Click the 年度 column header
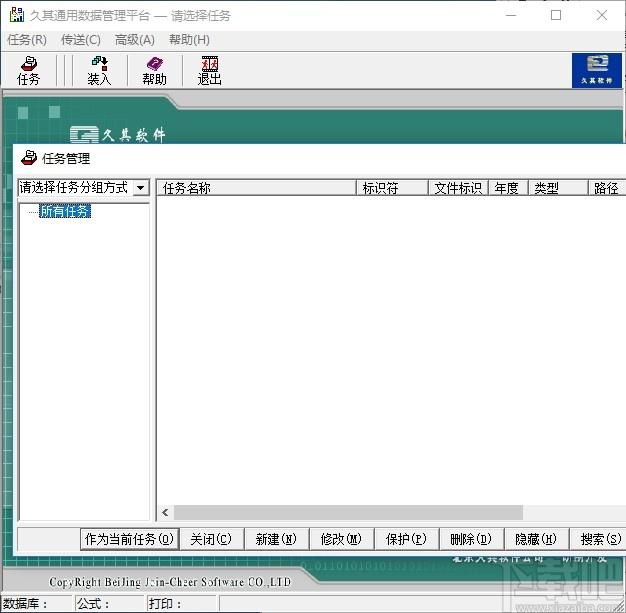Viewport: 626px width, 613px height. point(509,188)
